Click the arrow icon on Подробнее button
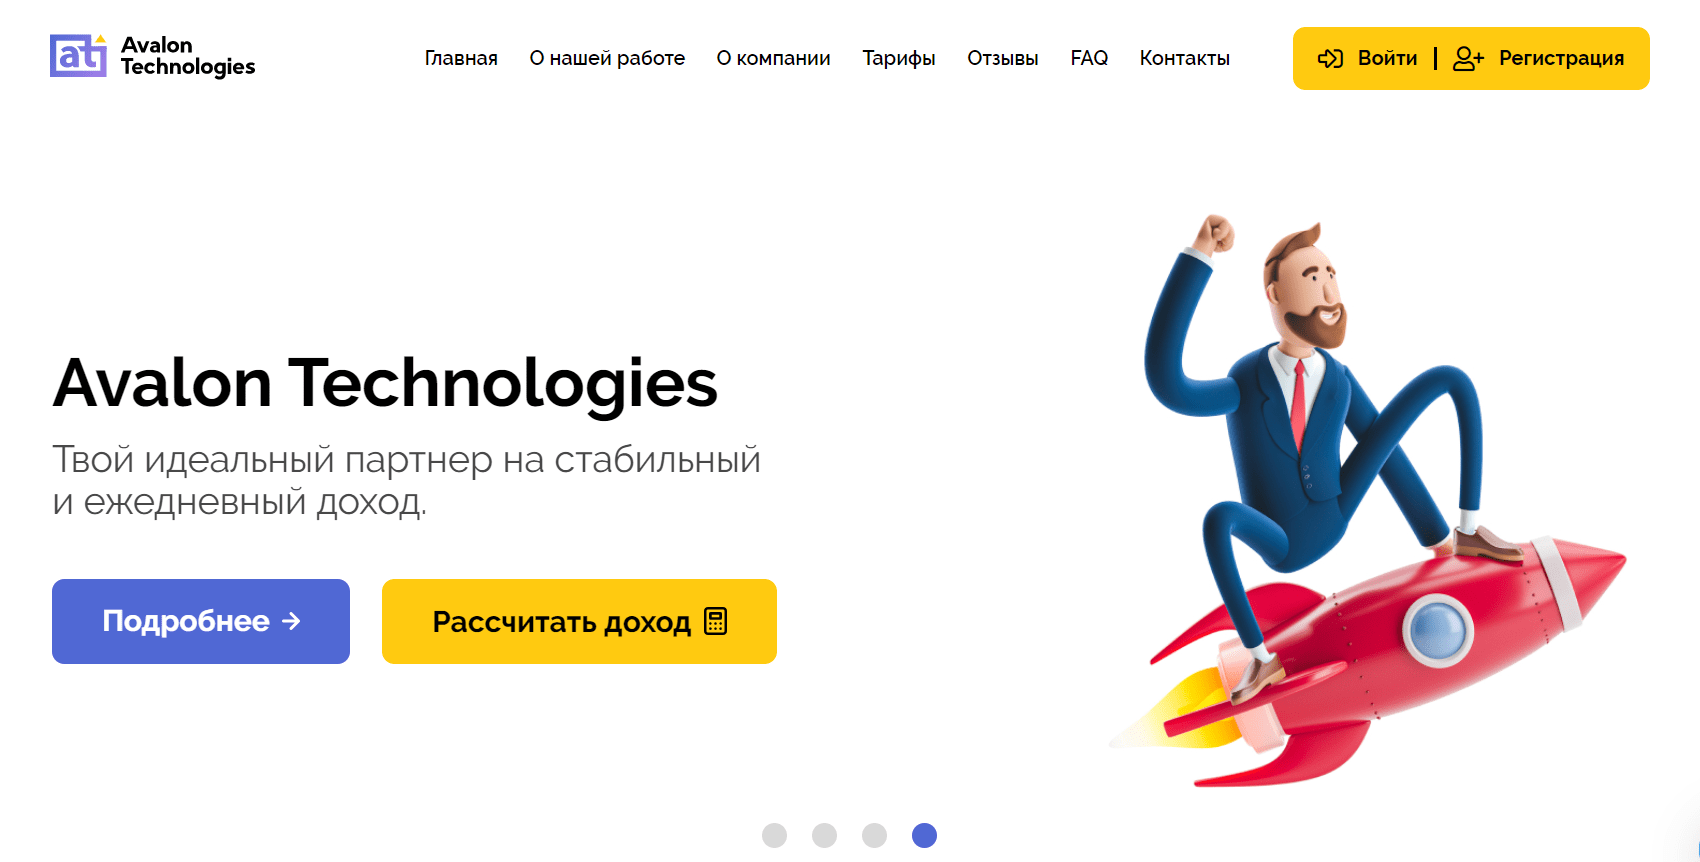1700x862 pixels. pos(291,621)
